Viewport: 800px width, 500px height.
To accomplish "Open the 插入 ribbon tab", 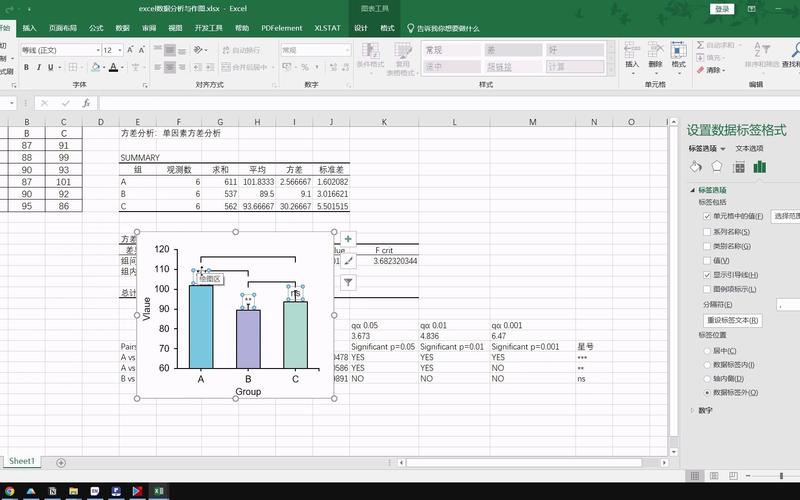I will (29, 28).
